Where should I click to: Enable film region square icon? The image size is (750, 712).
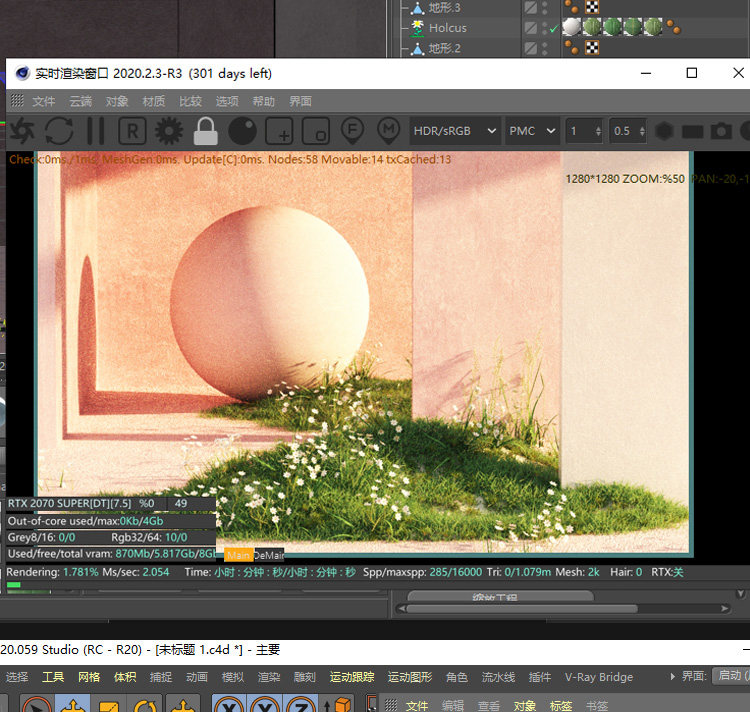click(x=316, y=131)
